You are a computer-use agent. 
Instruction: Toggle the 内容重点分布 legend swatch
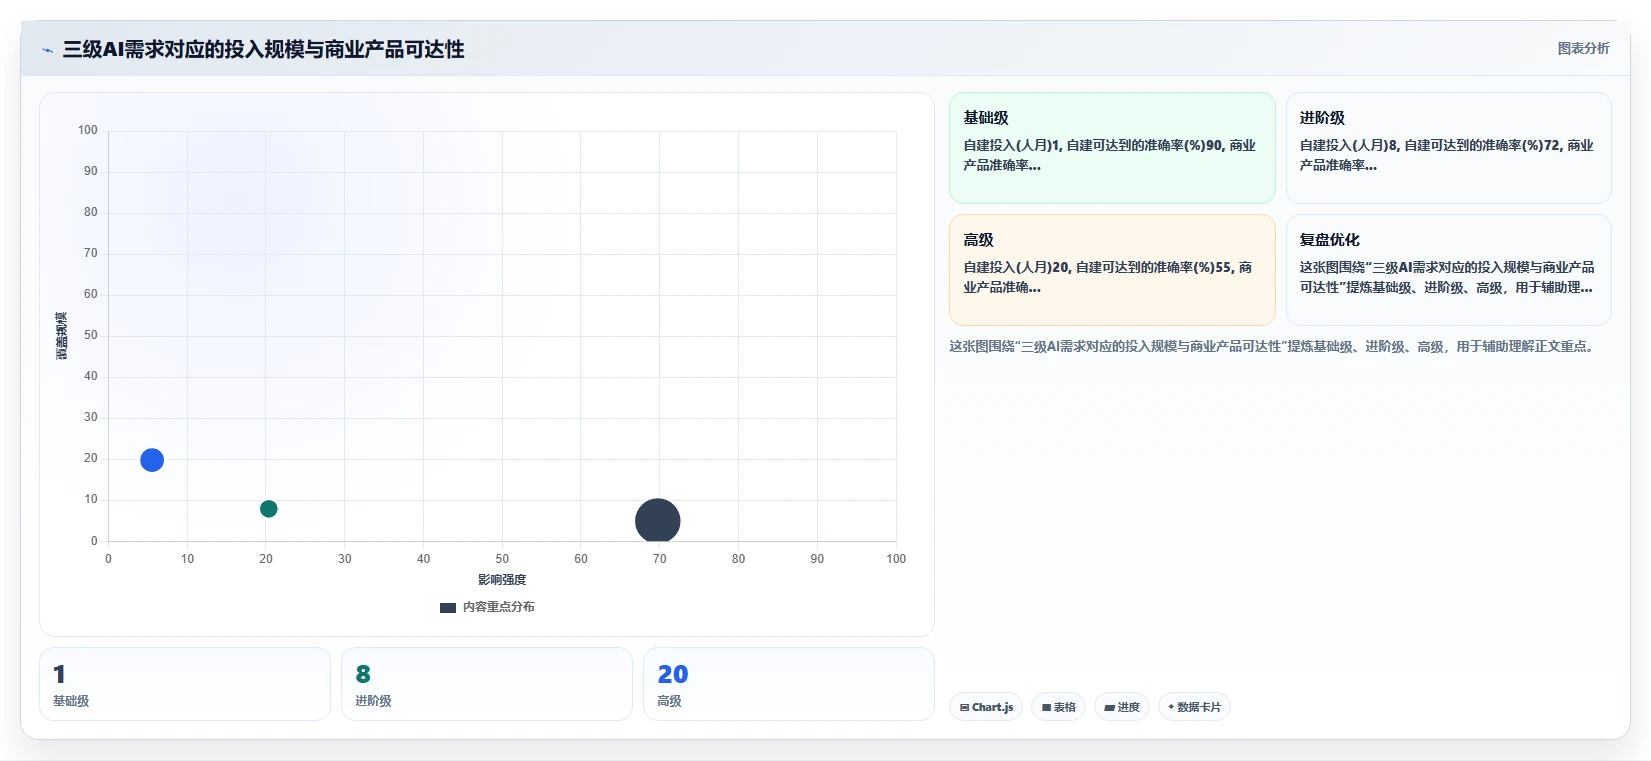(x=448, y=607)
